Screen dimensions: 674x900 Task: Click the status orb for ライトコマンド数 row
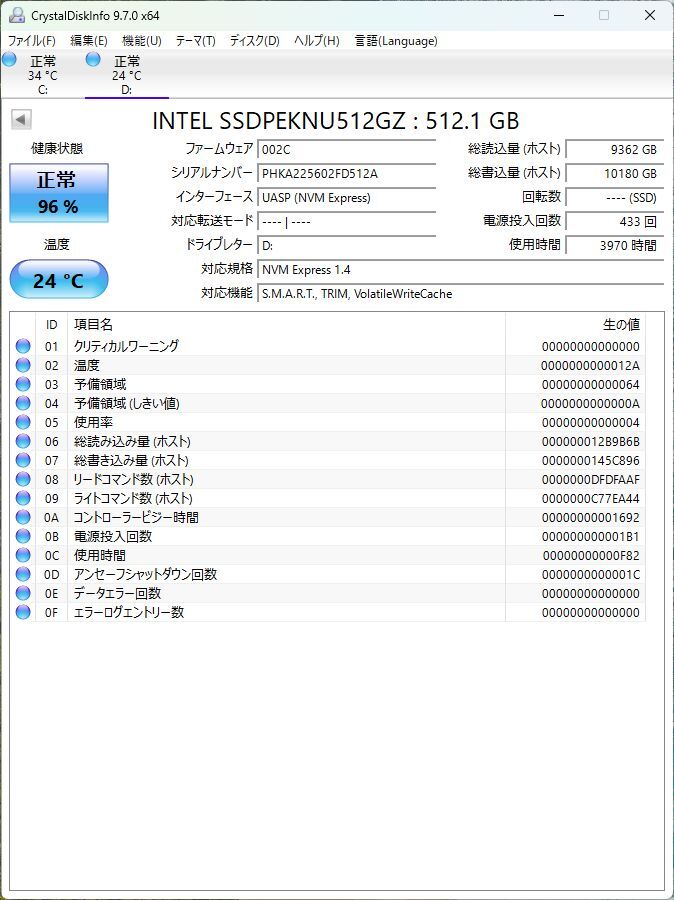pos(23,498)
